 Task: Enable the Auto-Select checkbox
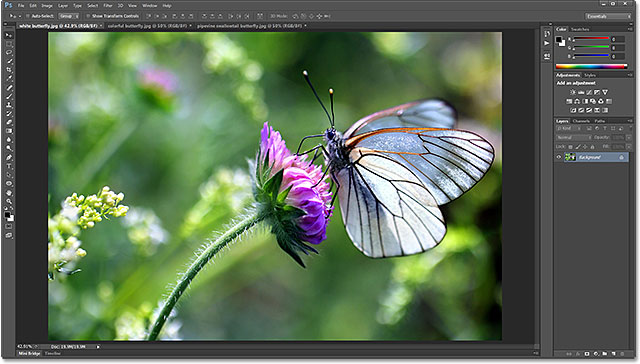click(x=28, y=16)
